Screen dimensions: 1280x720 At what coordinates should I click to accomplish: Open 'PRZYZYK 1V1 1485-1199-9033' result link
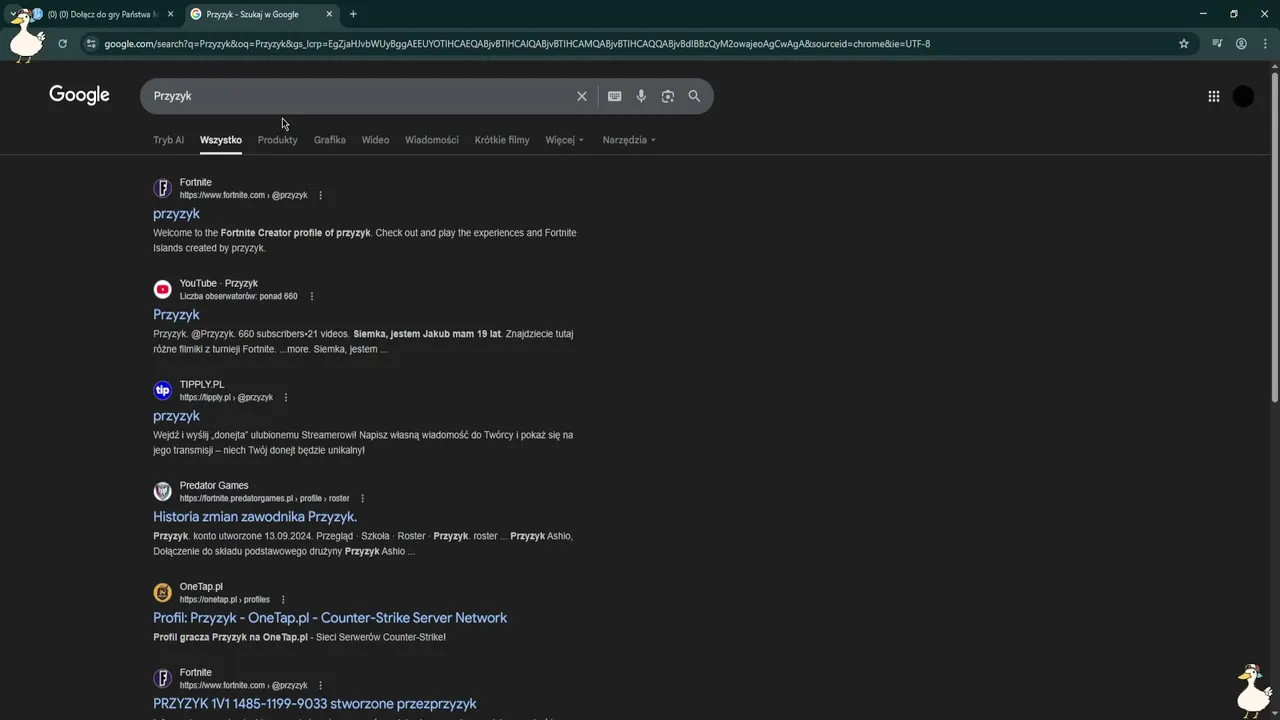point(315,704)
